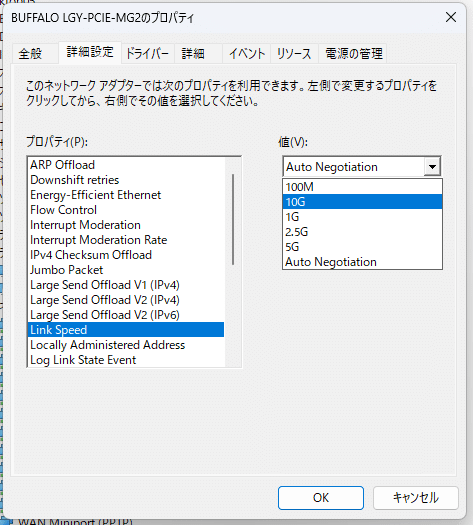Image resolution: width=473 pixels, height=525 pixels.
Task: Select Large Send Offload V2 (IPv4)
Action: tap(126, 300)
